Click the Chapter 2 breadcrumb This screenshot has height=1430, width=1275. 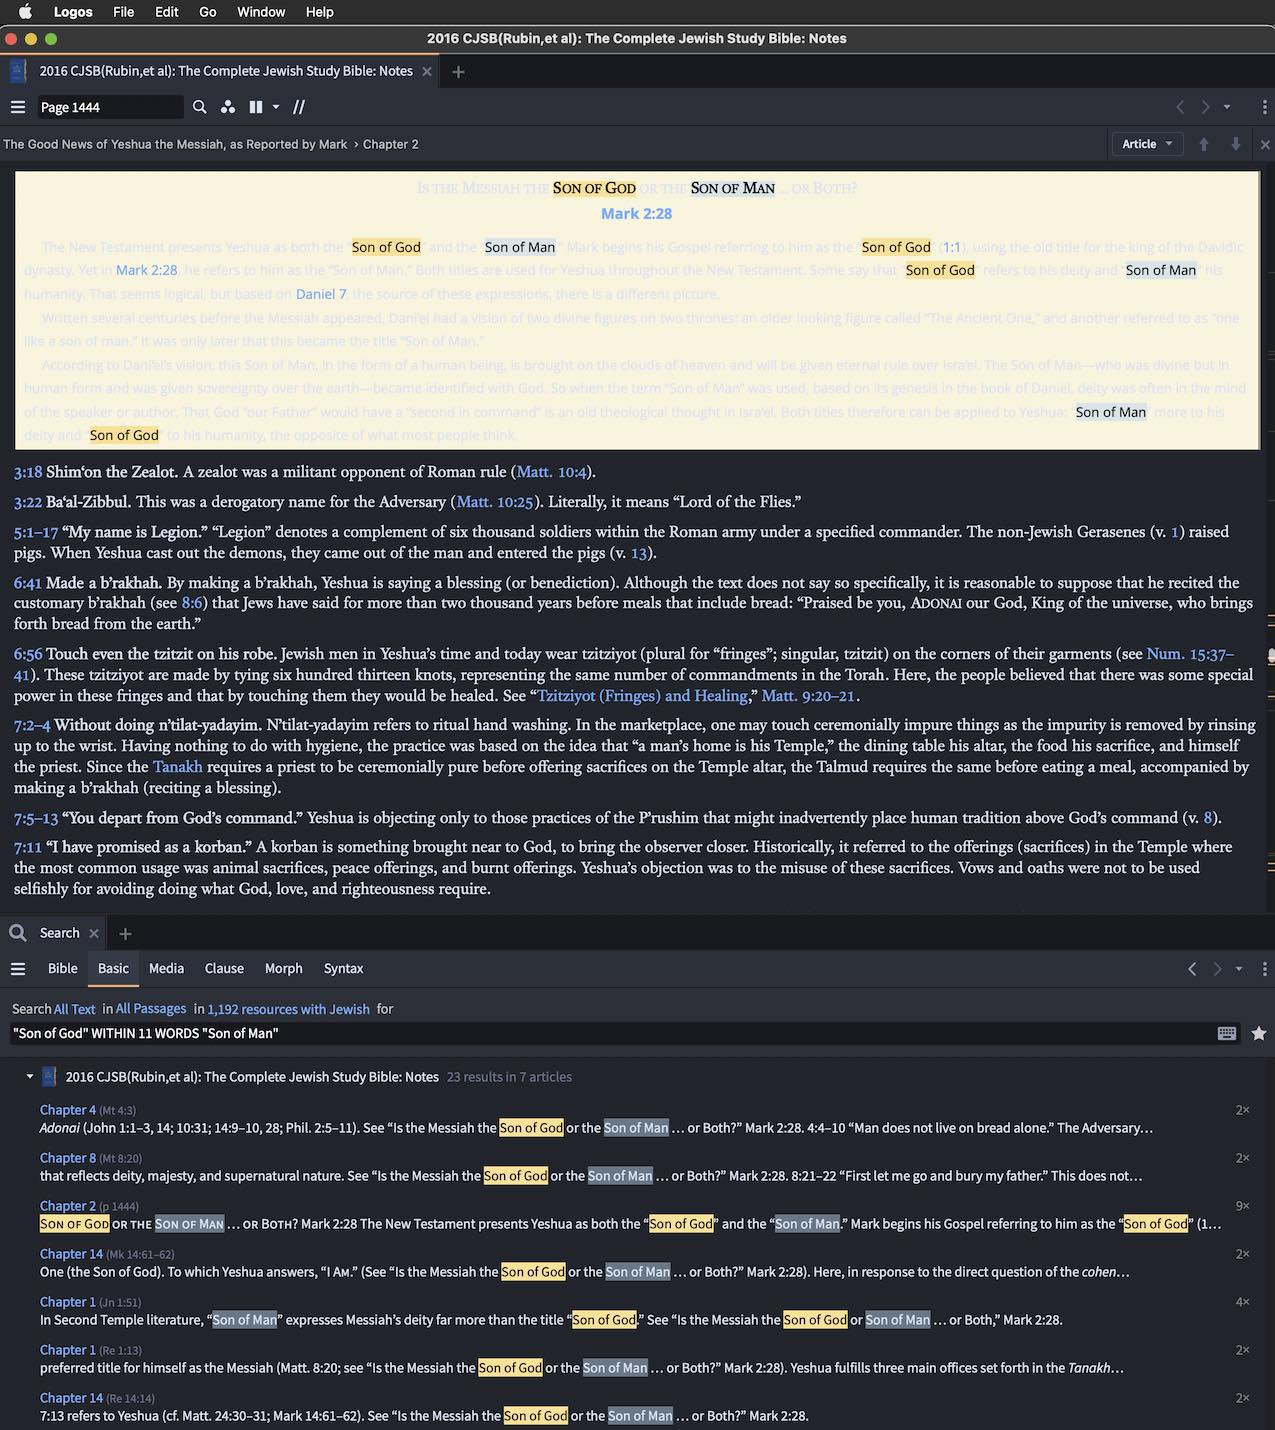point(390,144)
